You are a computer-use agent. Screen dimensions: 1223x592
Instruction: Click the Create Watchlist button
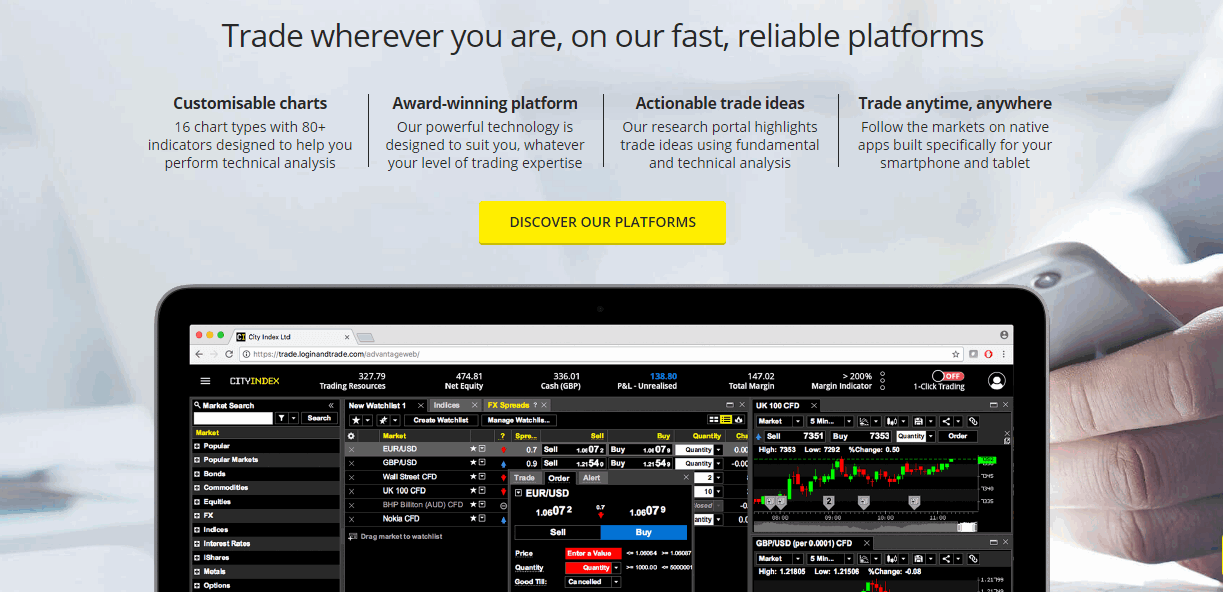pos(441,420)
